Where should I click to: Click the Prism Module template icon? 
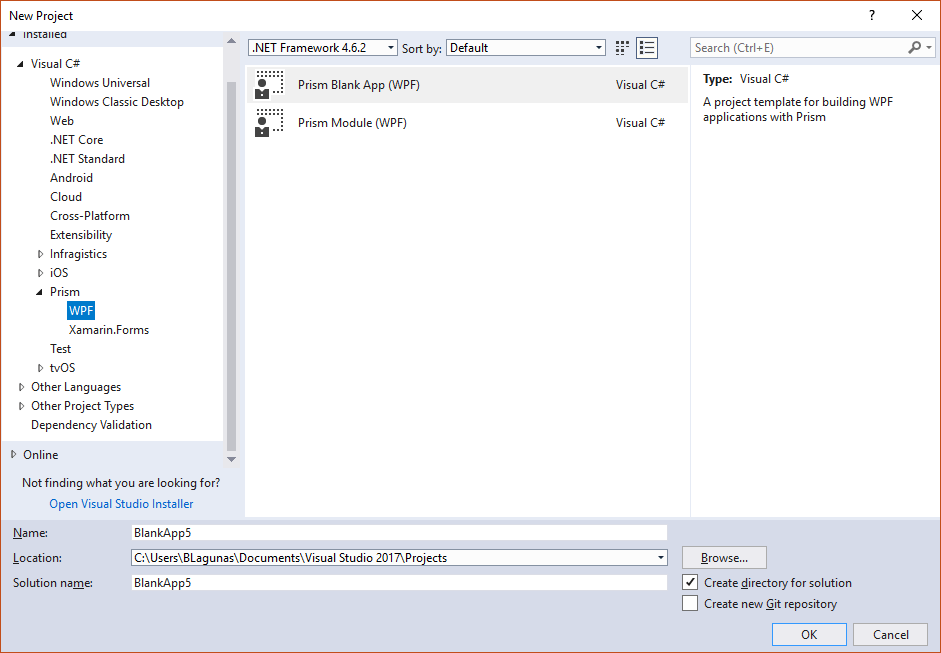(x=269, y=122)
